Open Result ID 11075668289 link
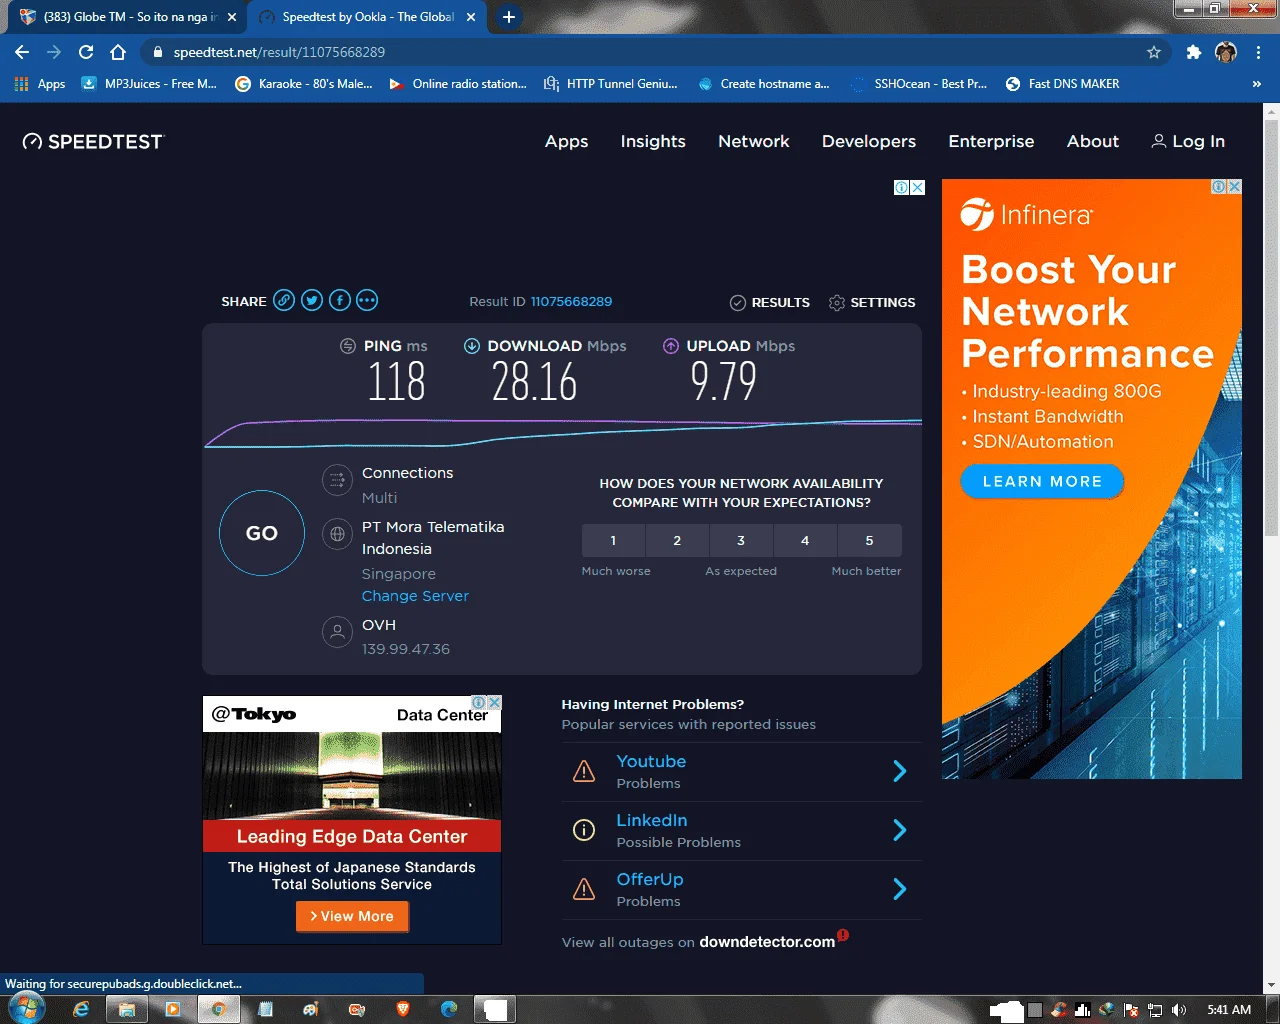This screenshot has height=1024, width=1280. [x=571, y=301]
